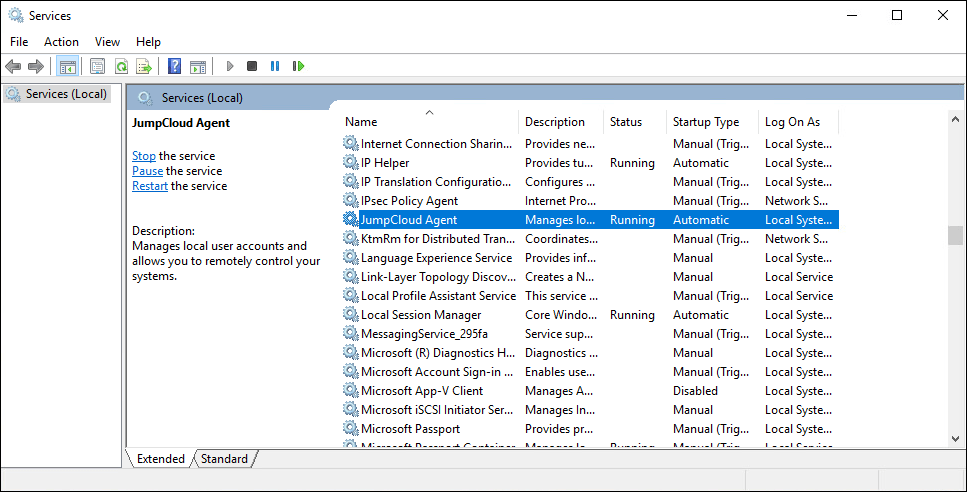The height and width of the screenshot is (492, 967).
Task: Click Running status of IP Helper
Action: [x=632, y=163]
